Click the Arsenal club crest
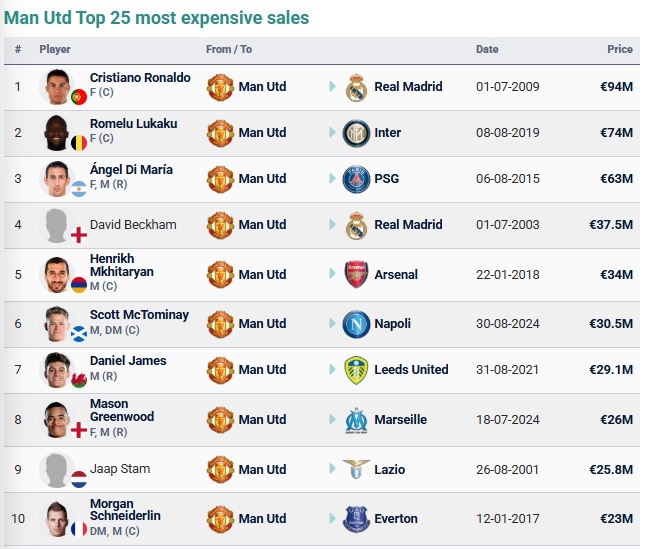The image size is (650, 549). [356, 274]
